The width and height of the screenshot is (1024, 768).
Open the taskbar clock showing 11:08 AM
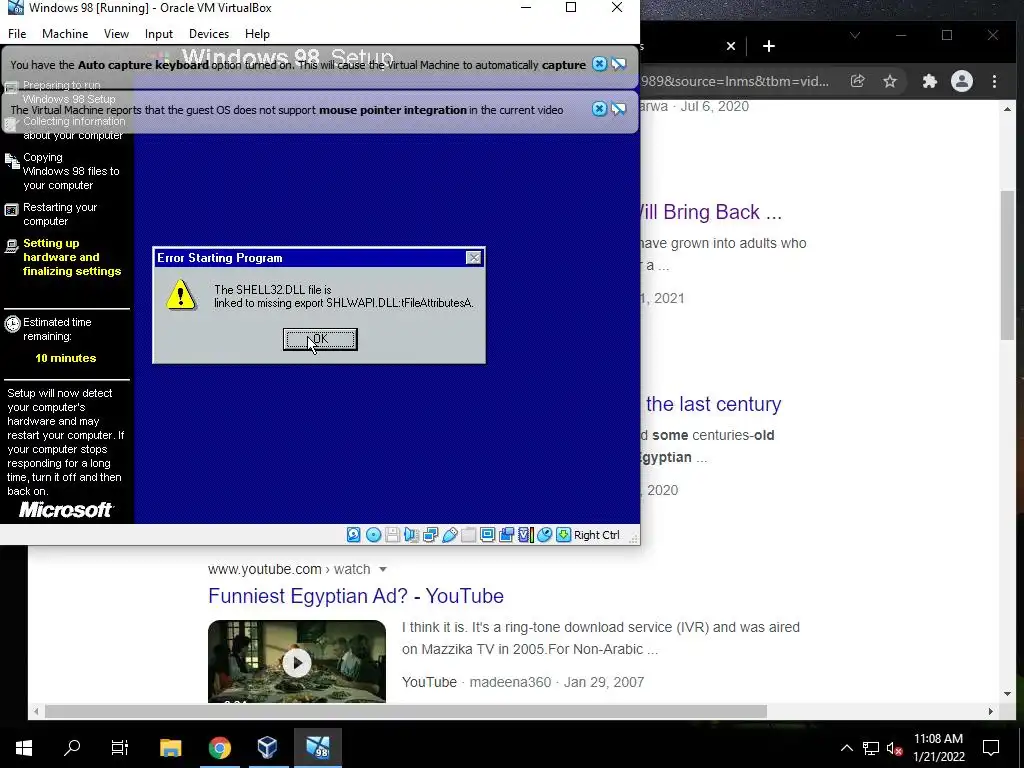coord(938,748)
